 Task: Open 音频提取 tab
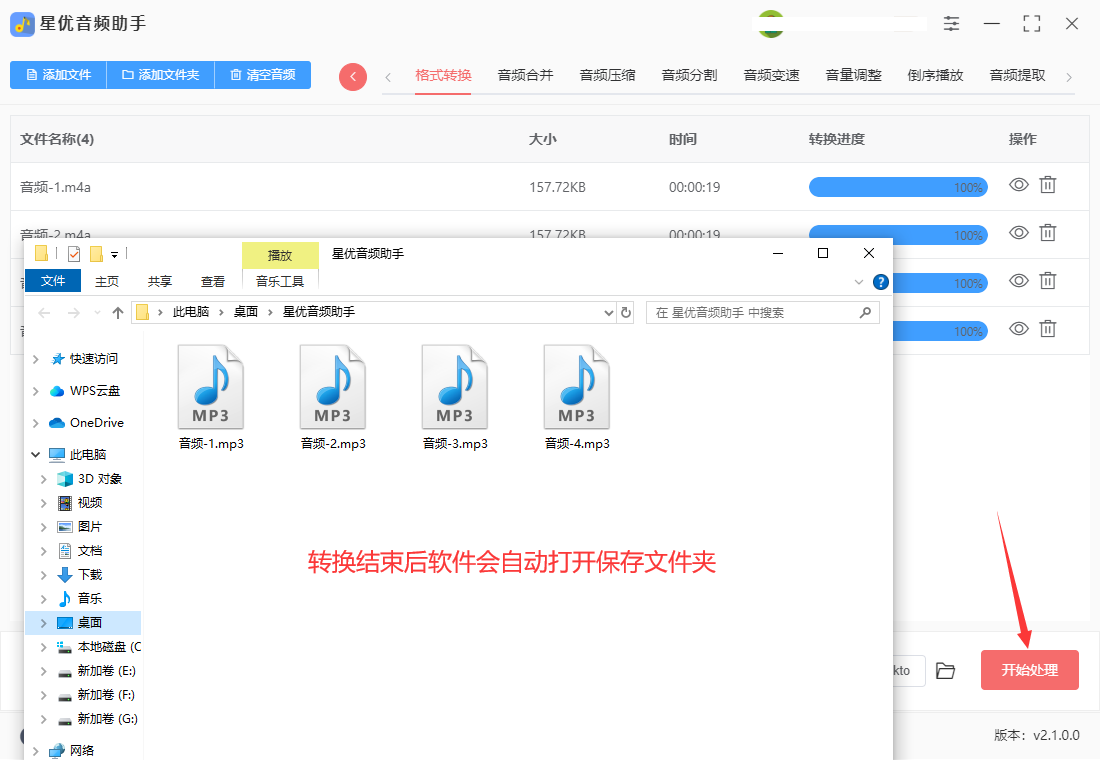1017,75
